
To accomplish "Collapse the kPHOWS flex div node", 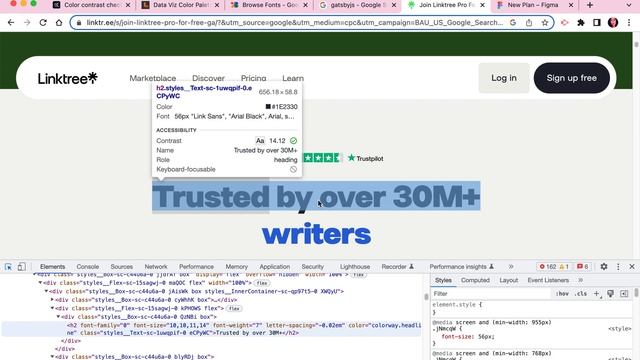I will click(x=52, y=308).
